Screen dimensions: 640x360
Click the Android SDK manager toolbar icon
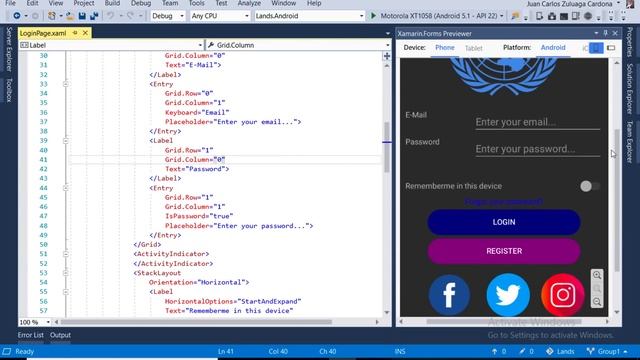point(552,16)
